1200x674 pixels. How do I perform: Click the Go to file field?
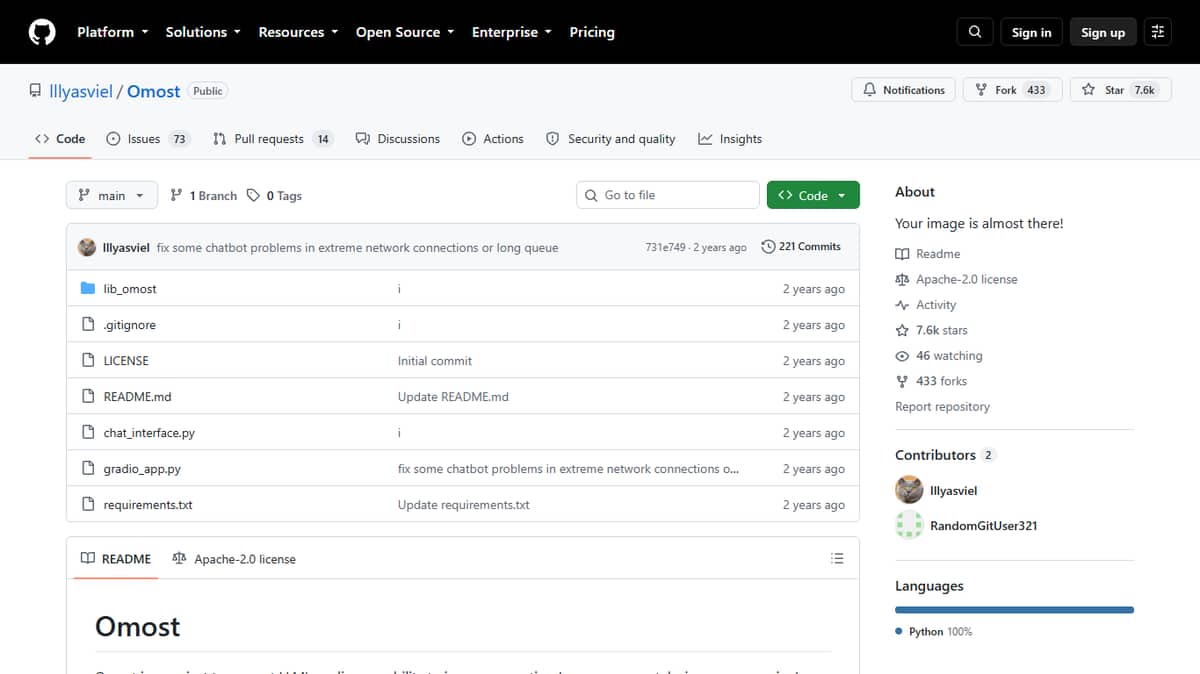668,195
